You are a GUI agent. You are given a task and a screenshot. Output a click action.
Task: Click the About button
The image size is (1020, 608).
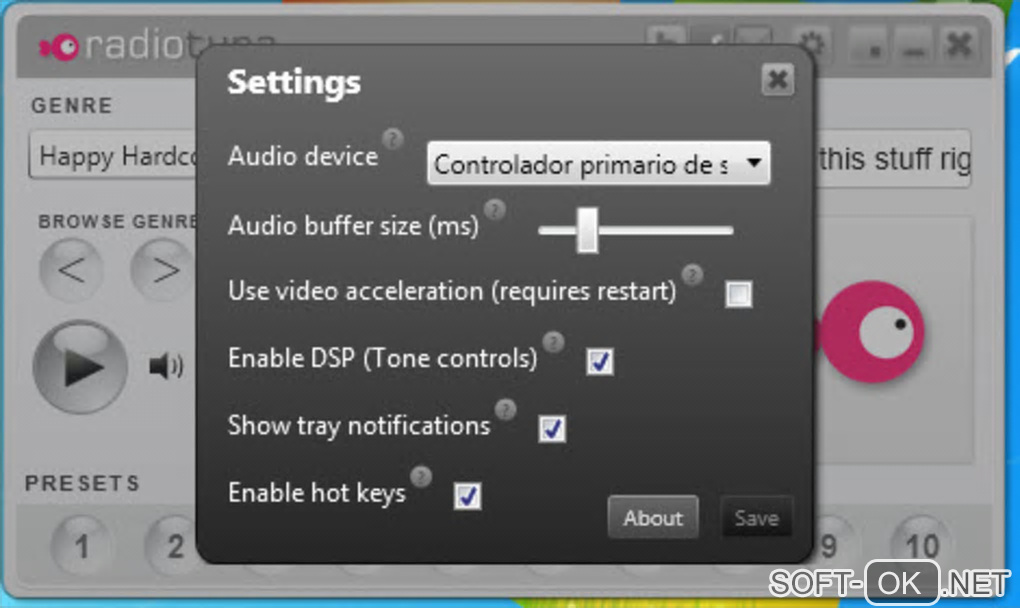pos(653,518)
